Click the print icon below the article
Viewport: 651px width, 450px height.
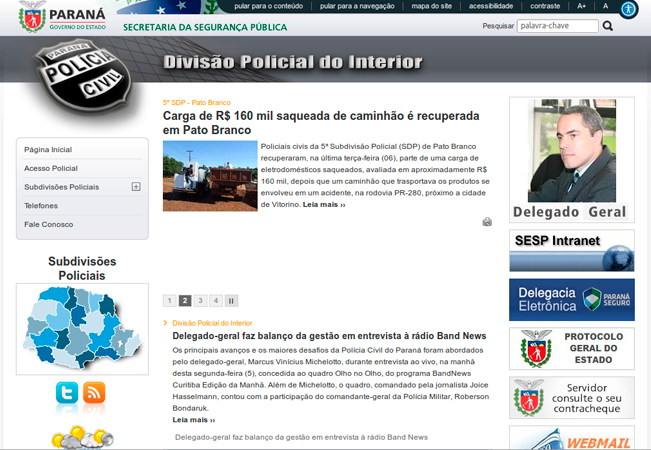[487, 222]
